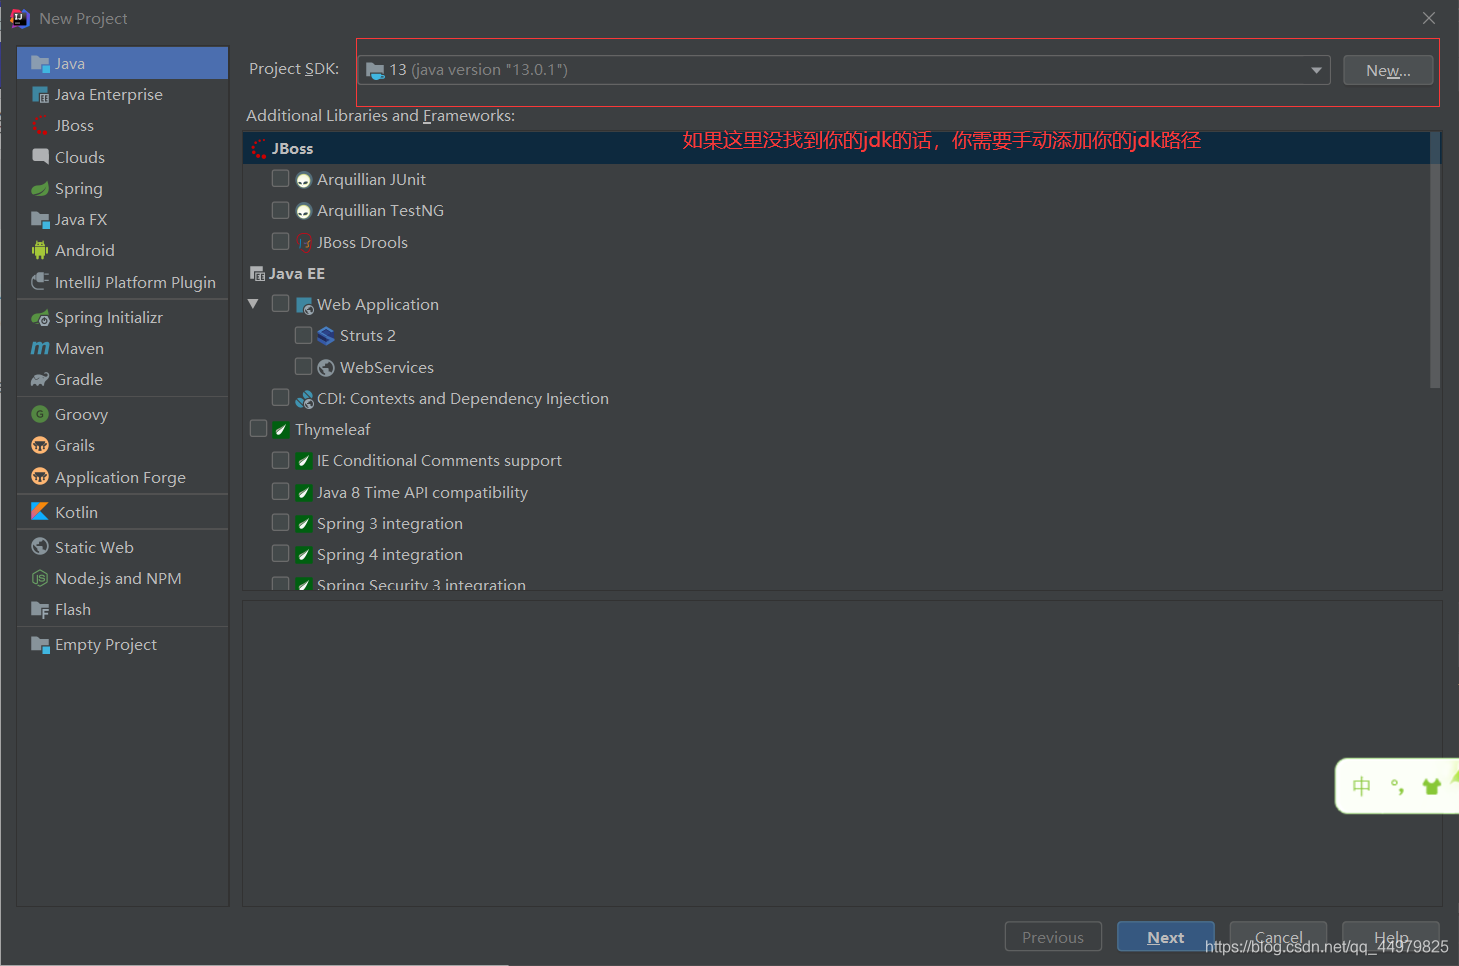Enable Spring 4 integration checkbox

click(x=281, y=554)
